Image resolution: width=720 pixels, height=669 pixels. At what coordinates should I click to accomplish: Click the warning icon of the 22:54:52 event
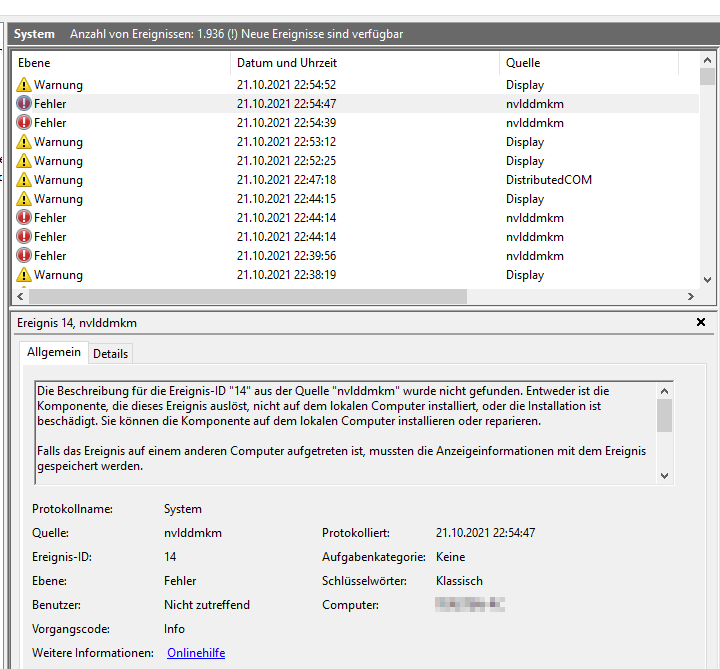[x=23, y=85]
